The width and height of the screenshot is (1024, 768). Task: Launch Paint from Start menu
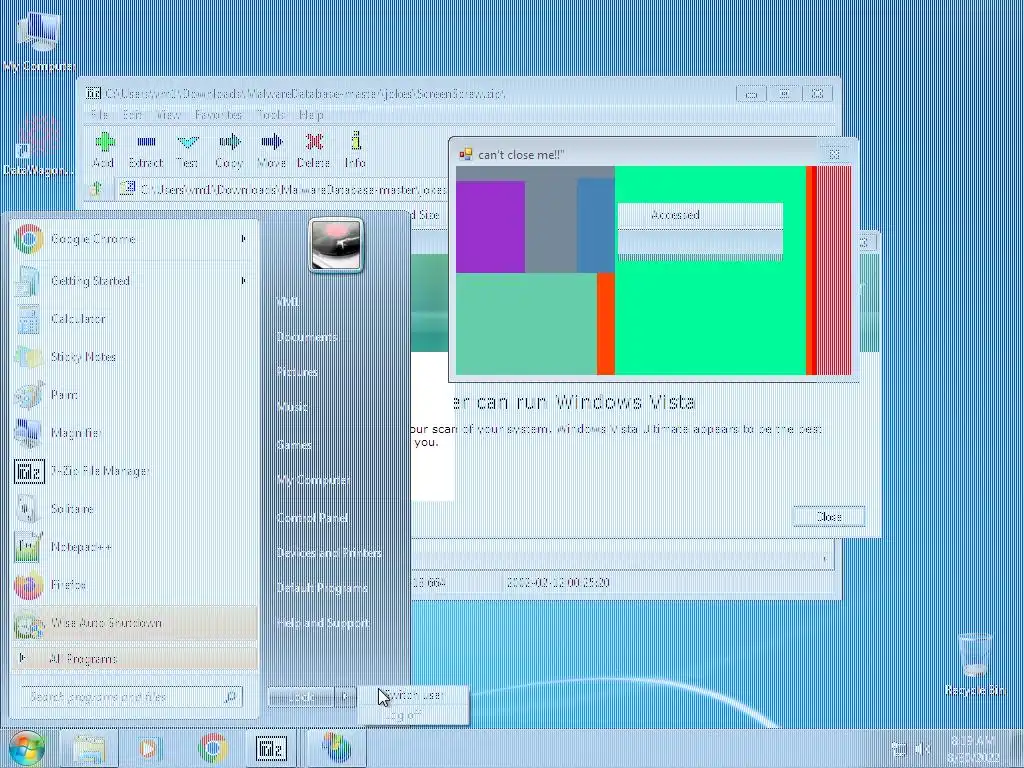click(x=135, y=394)
